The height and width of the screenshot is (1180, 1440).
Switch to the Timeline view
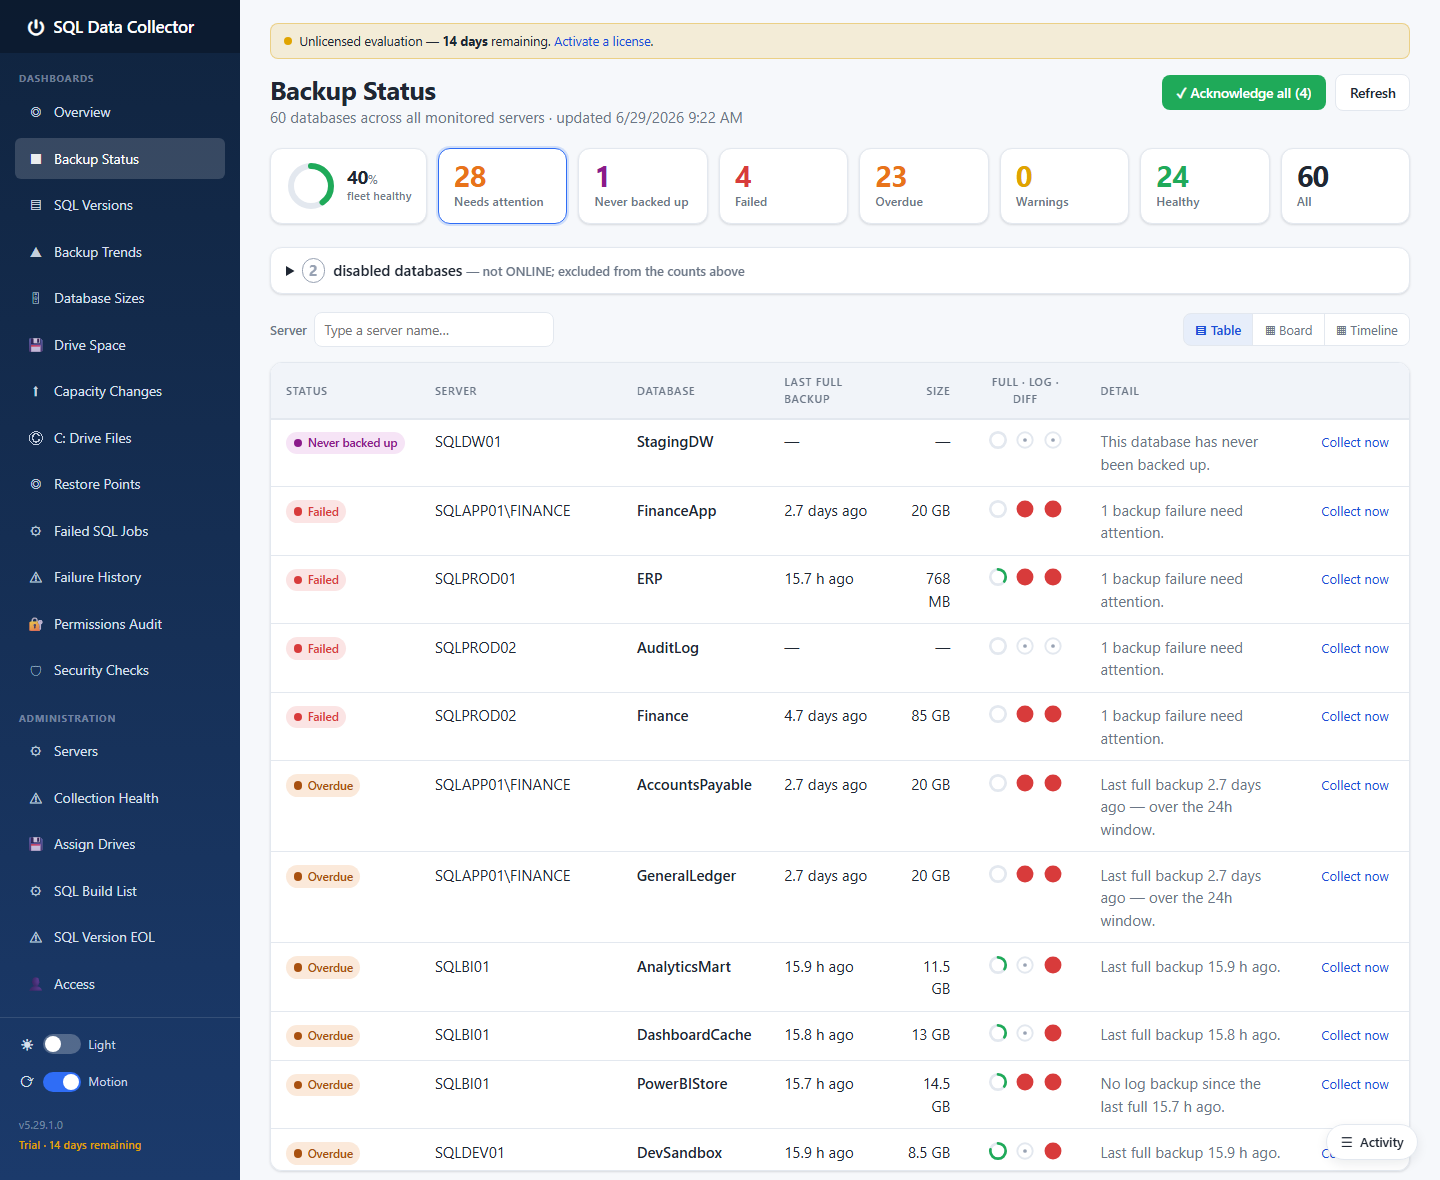[1367, 330]
